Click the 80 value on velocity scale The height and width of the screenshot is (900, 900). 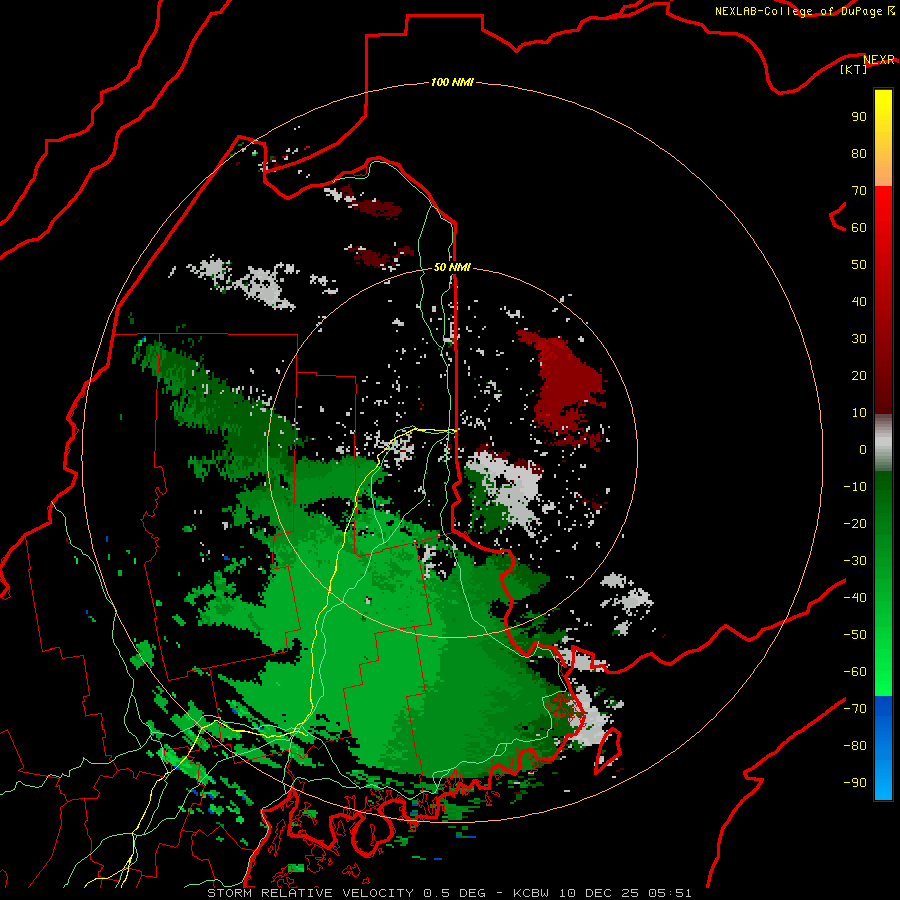click(859, 153)
